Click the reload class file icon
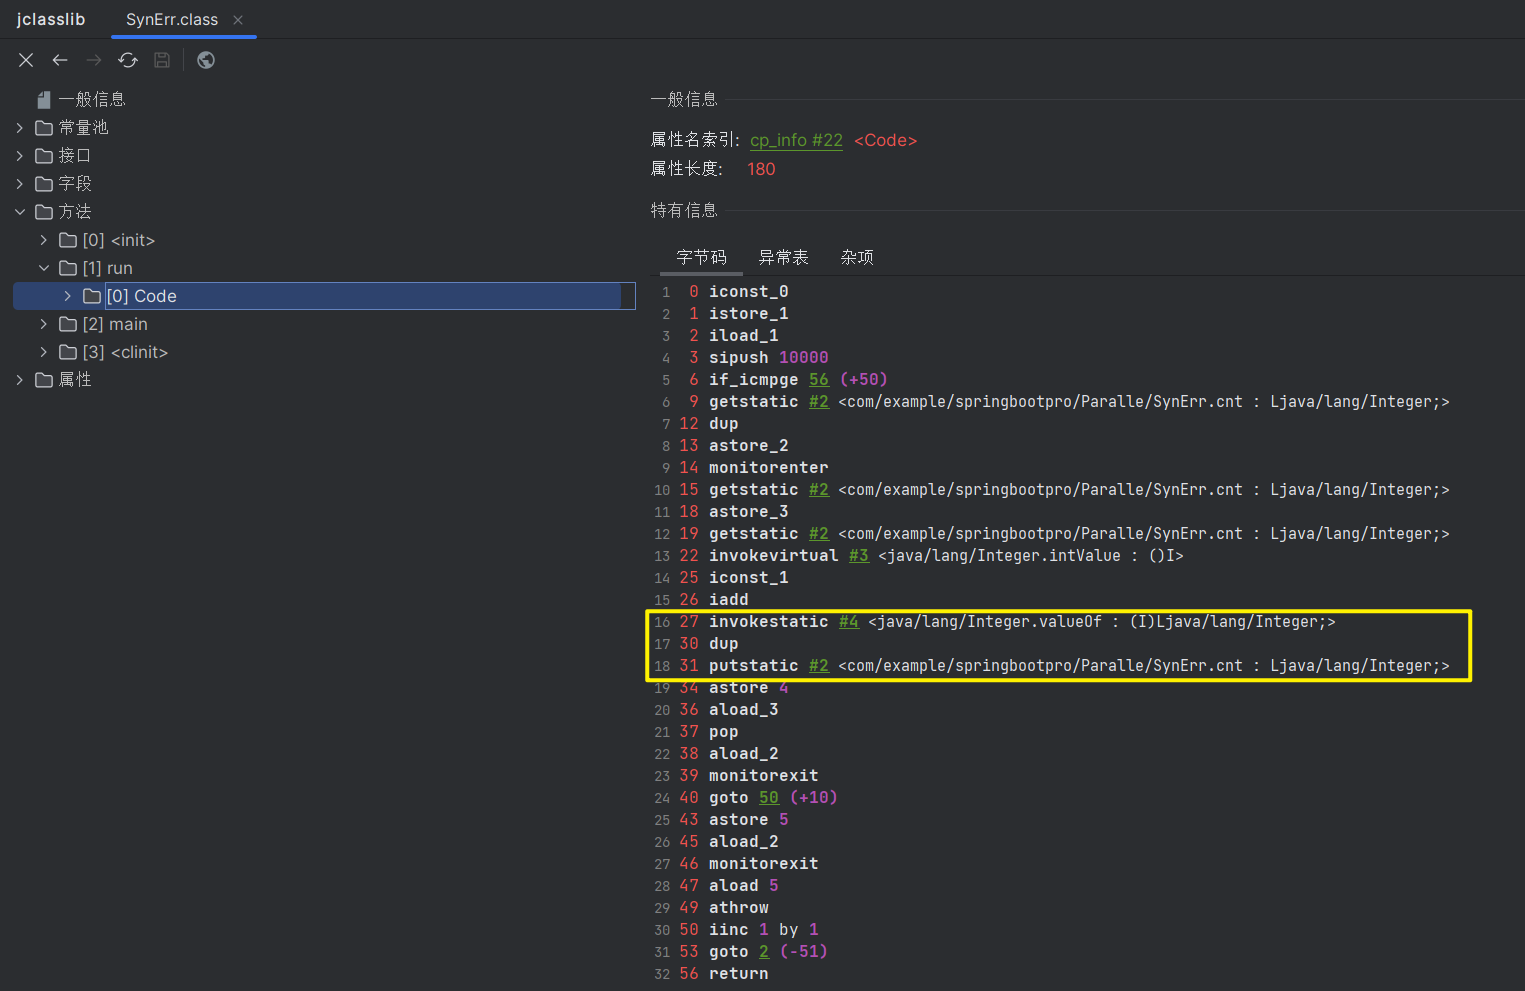1525x991 pixels. (x=128, y=60)
